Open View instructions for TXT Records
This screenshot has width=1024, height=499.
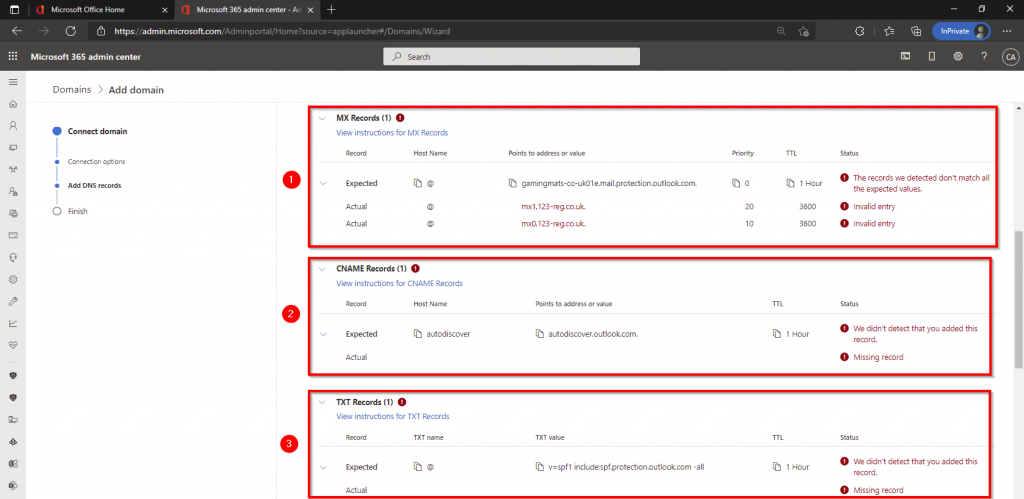392,416
